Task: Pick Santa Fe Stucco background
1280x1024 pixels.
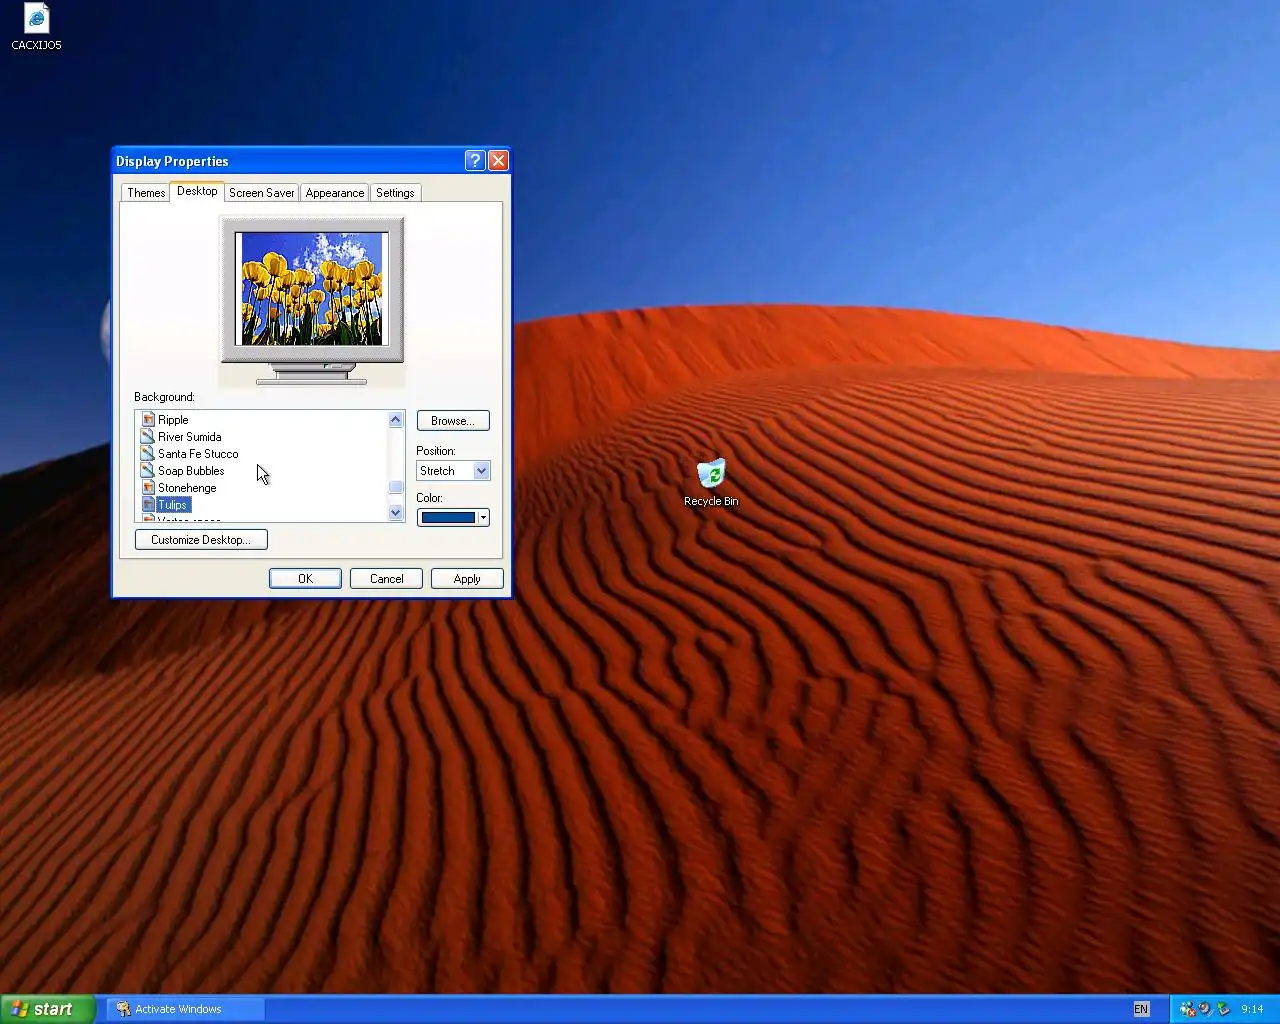Action: (x=198, y=454)
